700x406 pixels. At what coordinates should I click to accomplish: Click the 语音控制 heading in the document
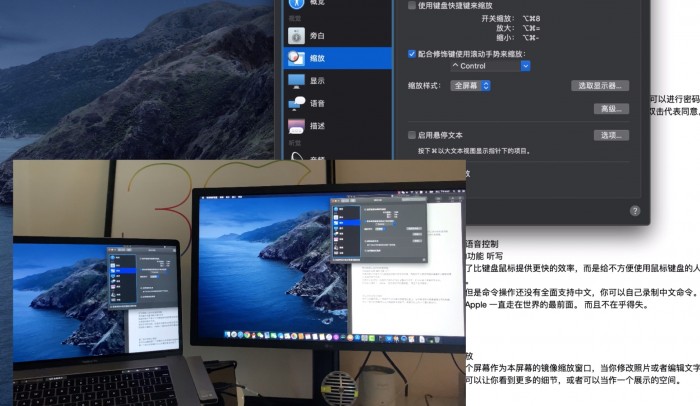[x=482, y=244]
